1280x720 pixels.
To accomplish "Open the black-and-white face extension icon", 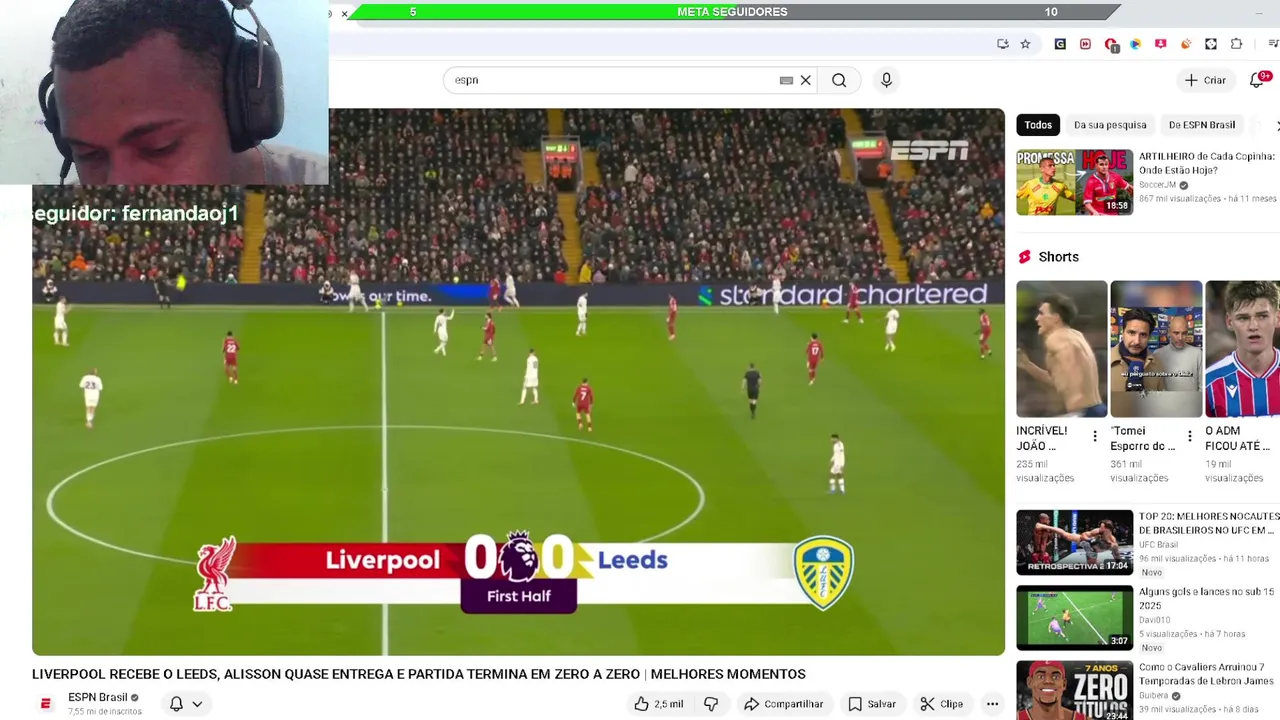I will (x=1211, y=44).
